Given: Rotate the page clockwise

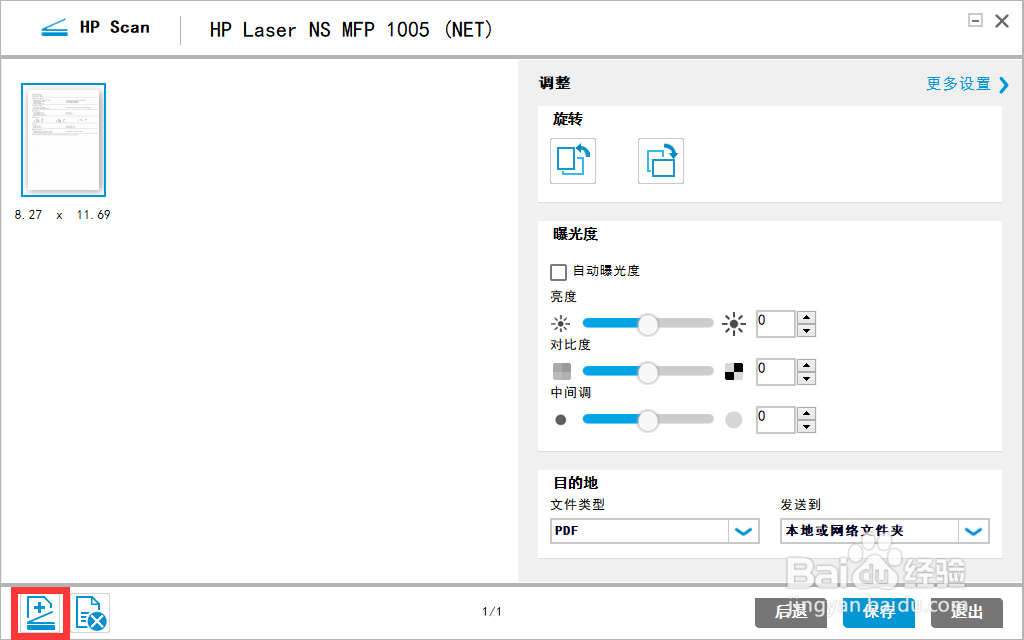Looking at the screenshot, I should (661, 161).
